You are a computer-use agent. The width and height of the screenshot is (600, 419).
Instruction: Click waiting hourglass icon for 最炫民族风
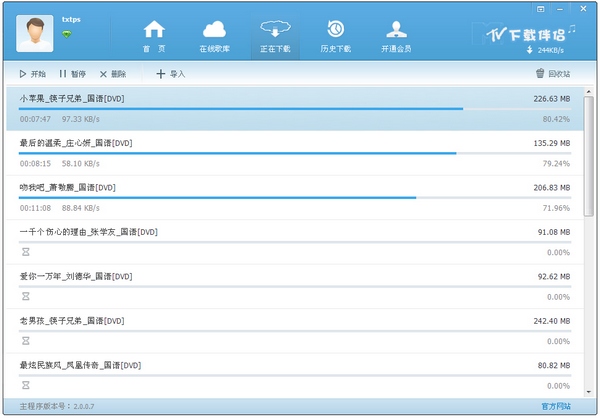coord(26,385)
